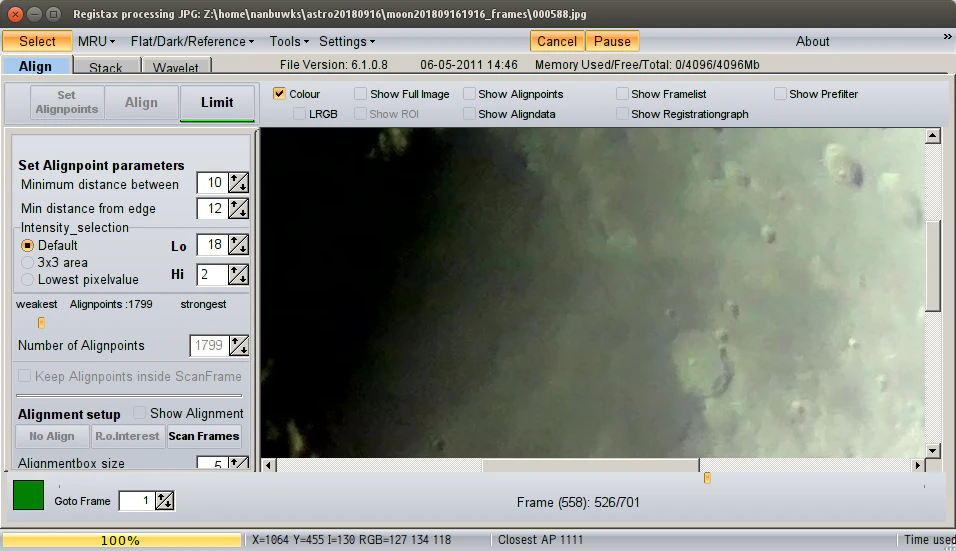
Task: Click the R.o.Interest button
Action: (127, 436)
